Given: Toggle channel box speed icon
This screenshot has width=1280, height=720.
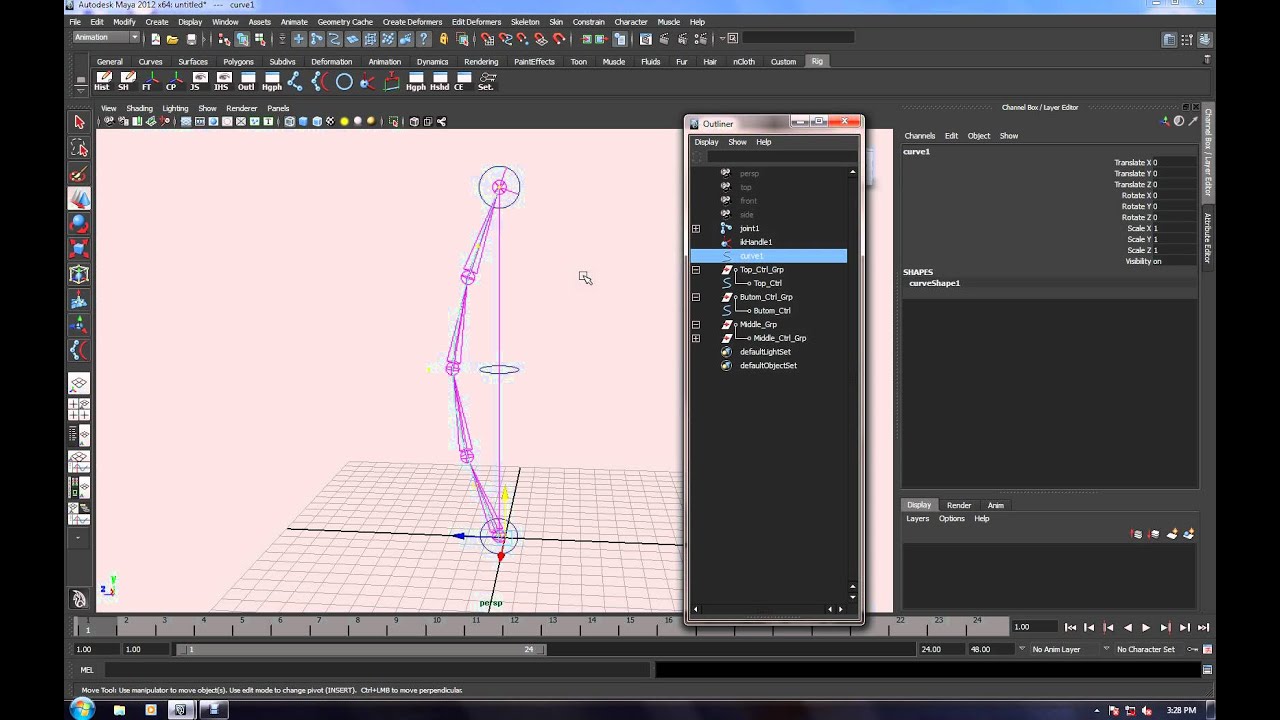Looking at the screenshot, I should click(1179, 122).
